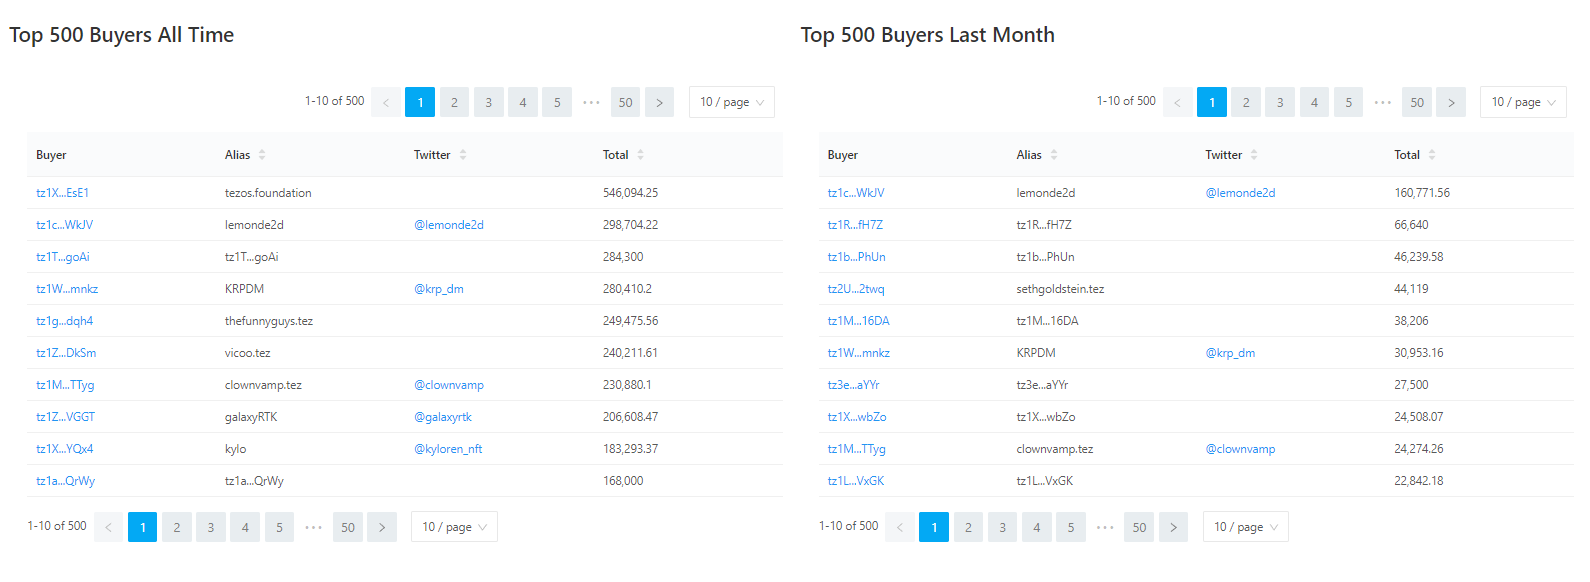Sort All Time table by Total
Image resolution: width=1590 pixels, height=582 pixels.
pyautogui.click(x=640, y=155)
